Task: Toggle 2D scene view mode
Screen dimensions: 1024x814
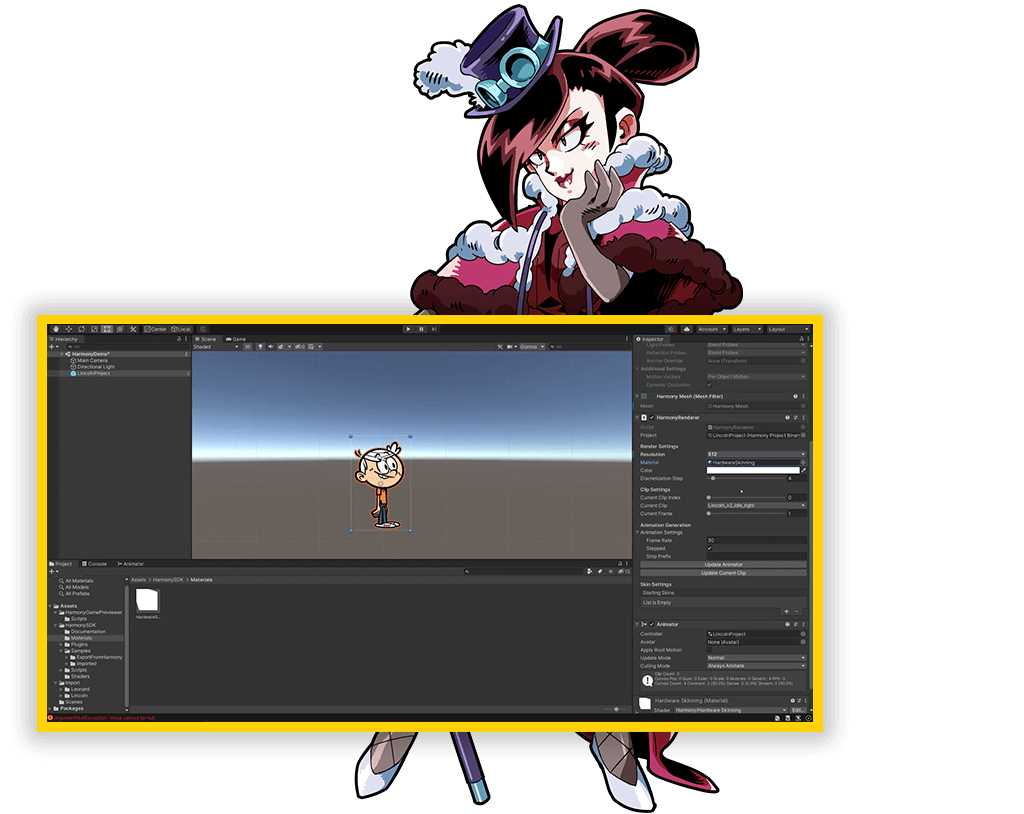Action: click(248, 347)
